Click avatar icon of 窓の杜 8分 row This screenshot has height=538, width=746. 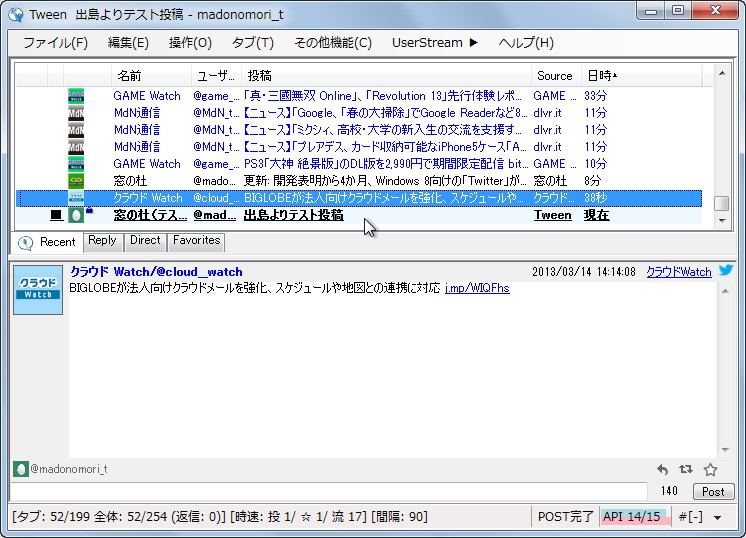(76, 181)
